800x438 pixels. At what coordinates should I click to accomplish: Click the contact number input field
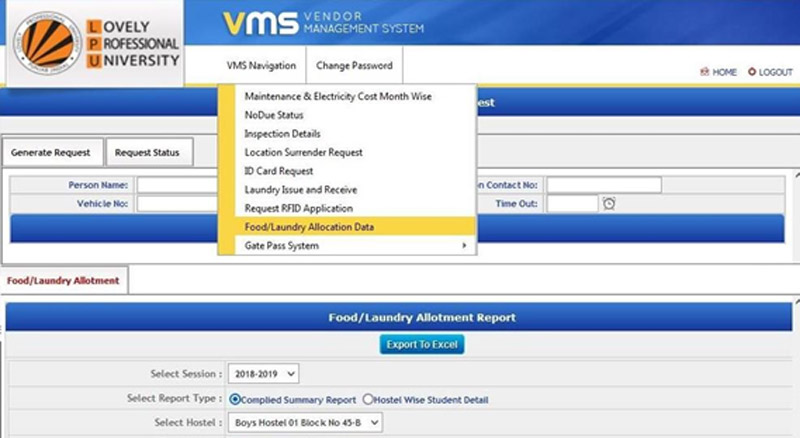pyautogui.click(x=603, y=185)
